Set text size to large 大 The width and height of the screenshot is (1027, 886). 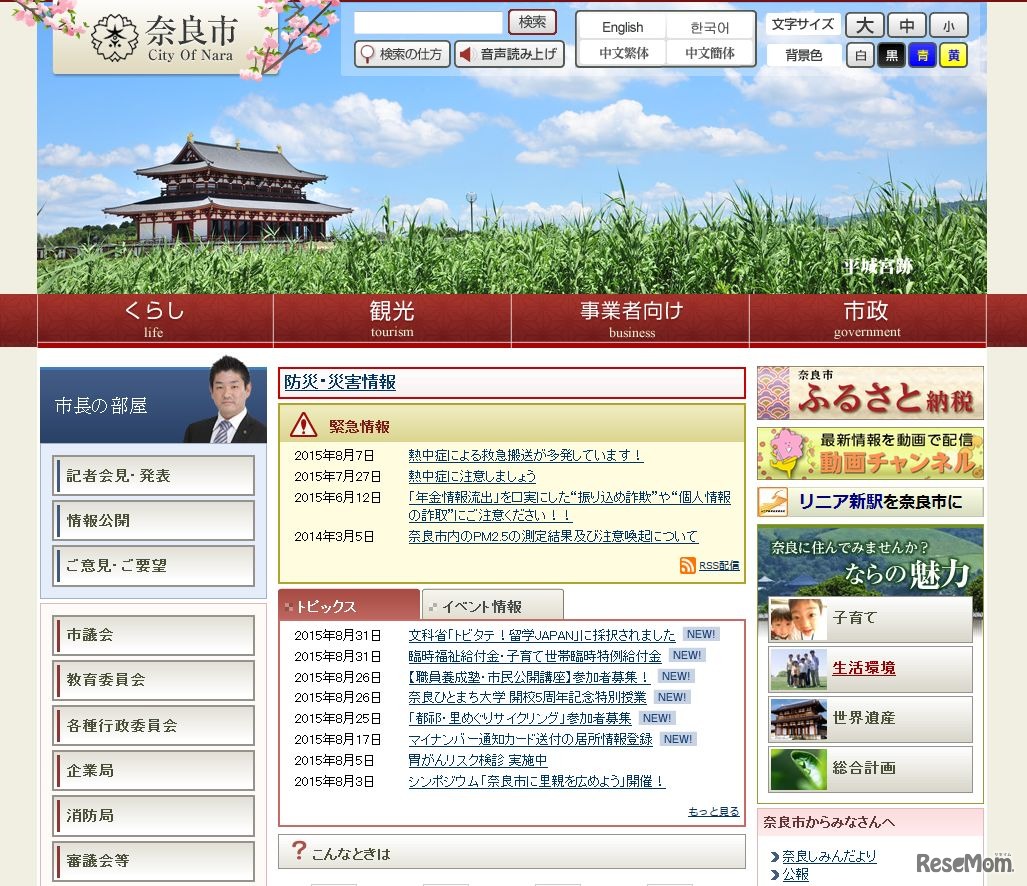pyautogui.click(x=865, y=26)
